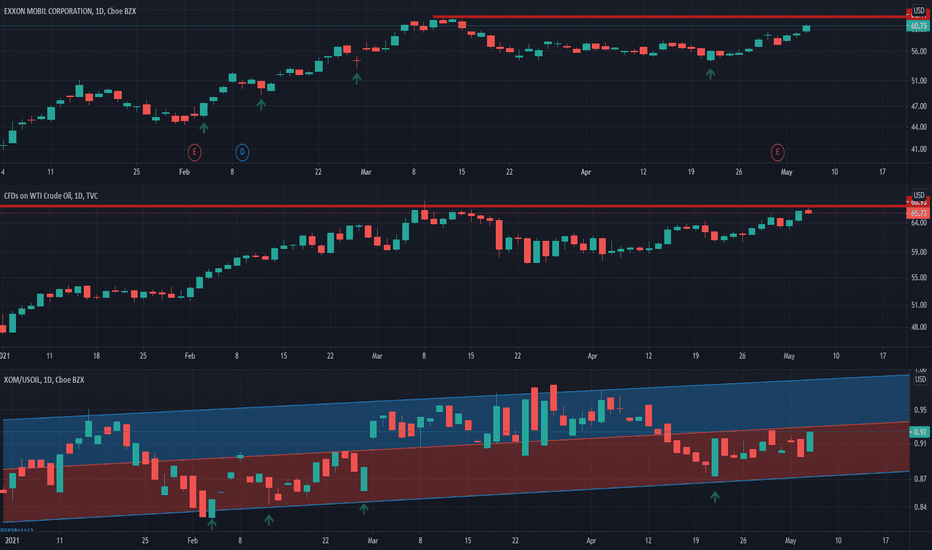Click the Mar date label in Exxon pane

tap(366, 172)
